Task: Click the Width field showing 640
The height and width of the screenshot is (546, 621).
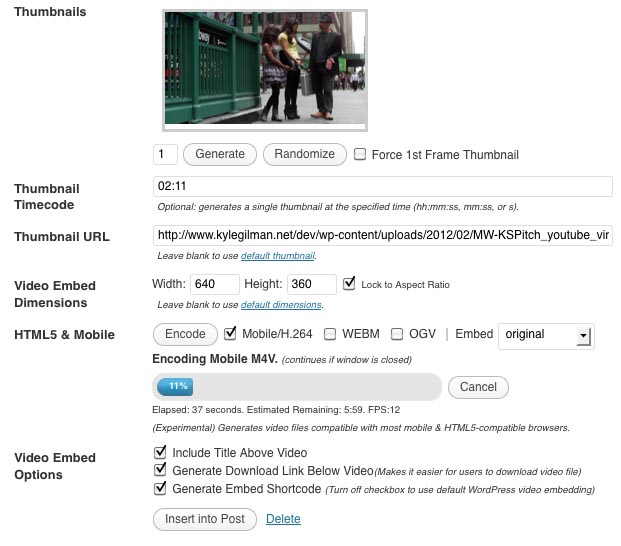Action: [215, 284]
